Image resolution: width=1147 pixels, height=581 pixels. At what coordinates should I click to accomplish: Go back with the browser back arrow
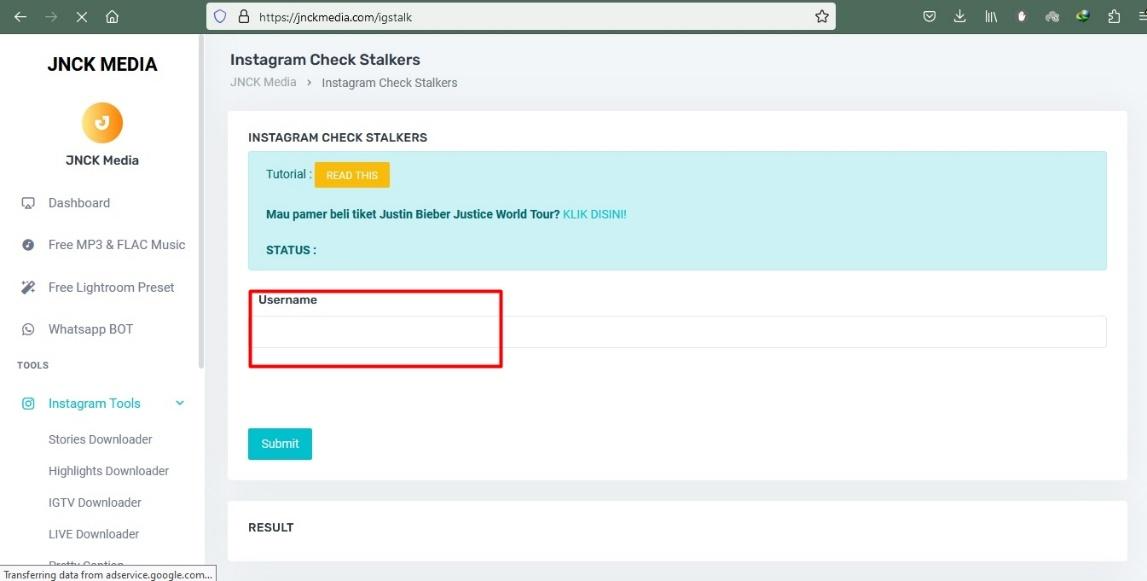pos(20,16)
